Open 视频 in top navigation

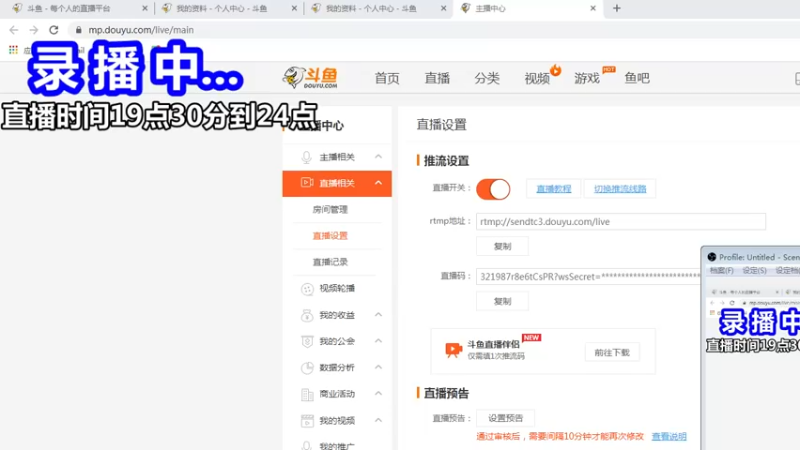click(x=537, y=78)
